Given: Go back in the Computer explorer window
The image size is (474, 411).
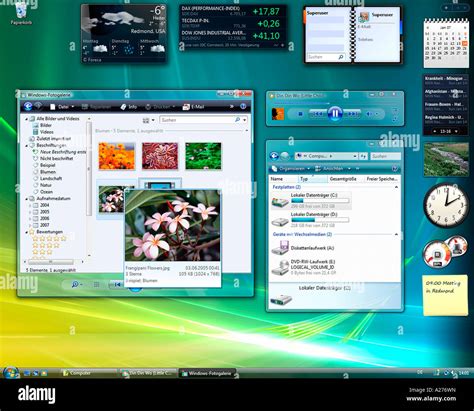Looking at the screenshot, I should click(274, 156).
